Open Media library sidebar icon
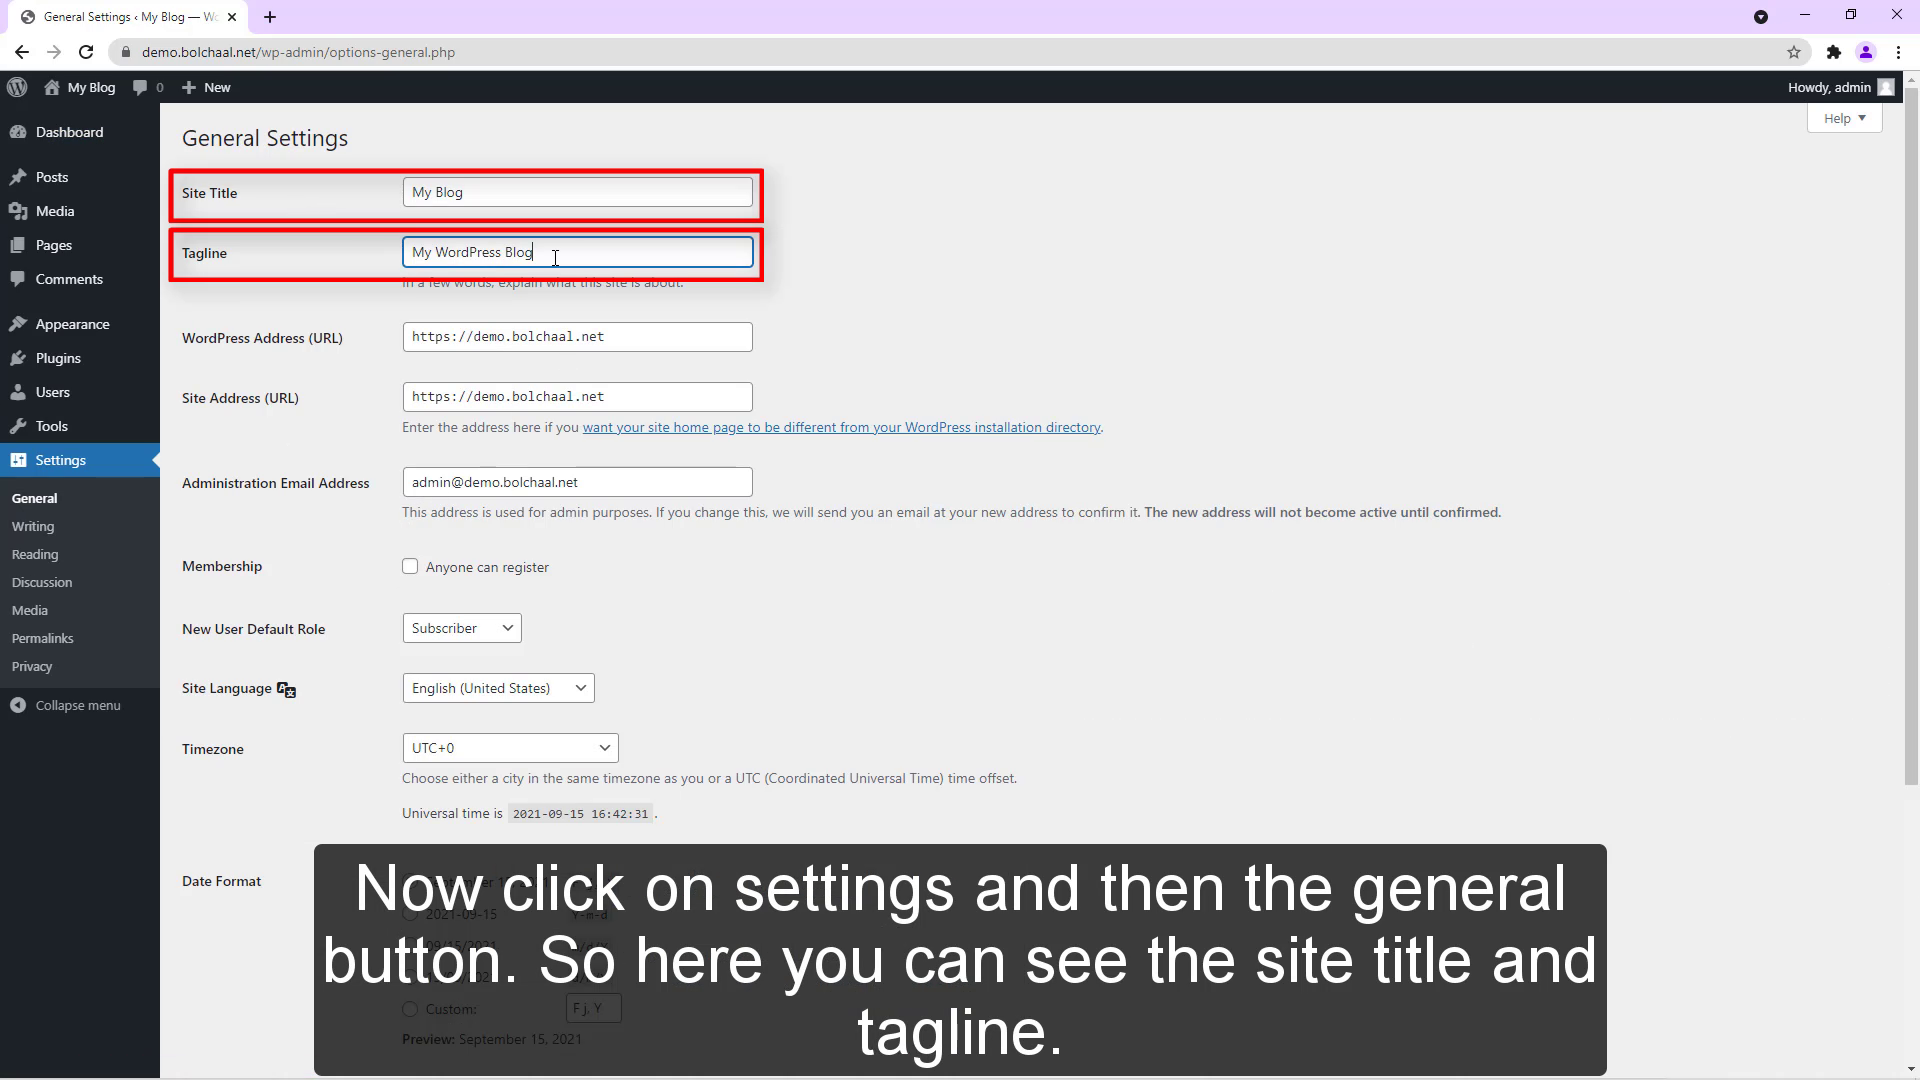The image size is (1920, 1080). pos(18,211)
